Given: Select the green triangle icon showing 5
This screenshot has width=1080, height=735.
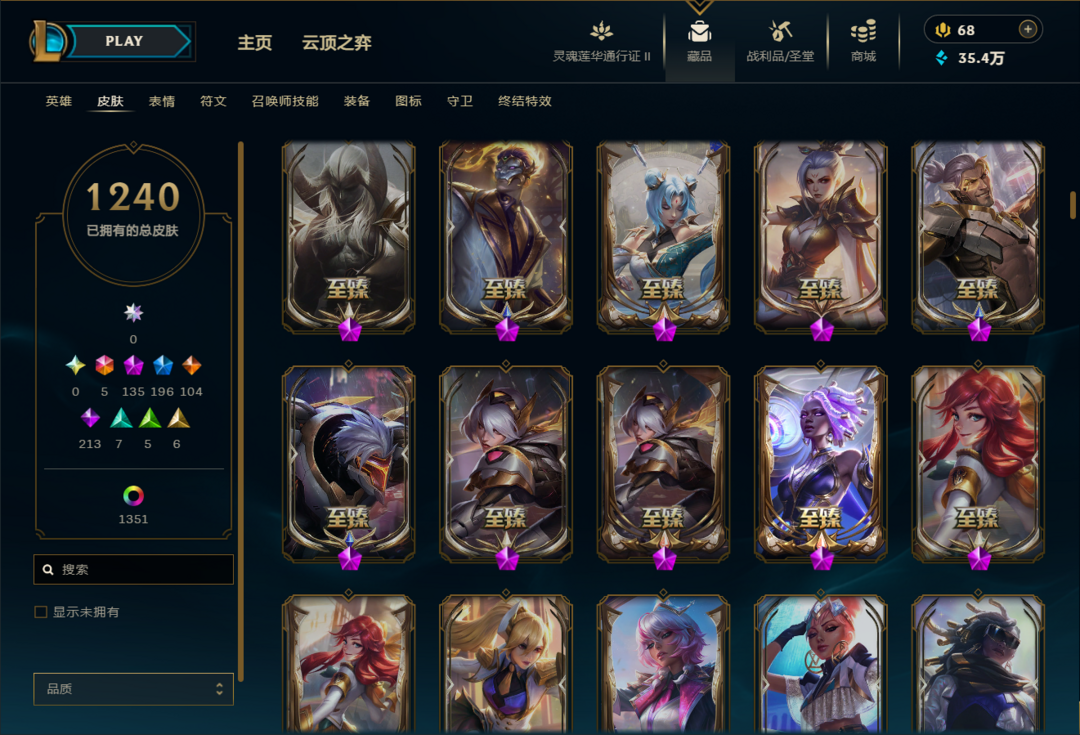Looking at the screenshot, I should tap(149, 418).
